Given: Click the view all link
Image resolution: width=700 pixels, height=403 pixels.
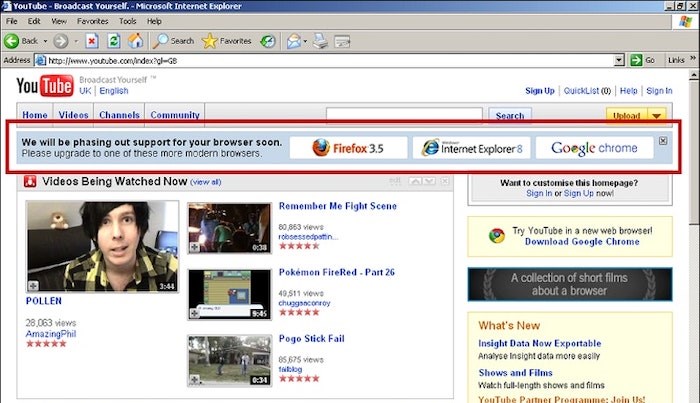Looking at the screenshot, I should 205,182.
